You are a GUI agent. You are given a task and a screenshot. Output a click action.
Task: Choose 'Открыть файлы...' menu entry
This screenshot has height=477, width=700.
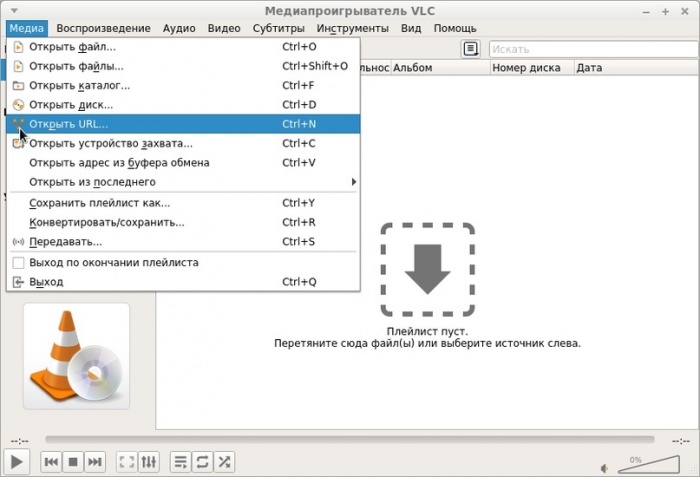click(x=183, y=66)
